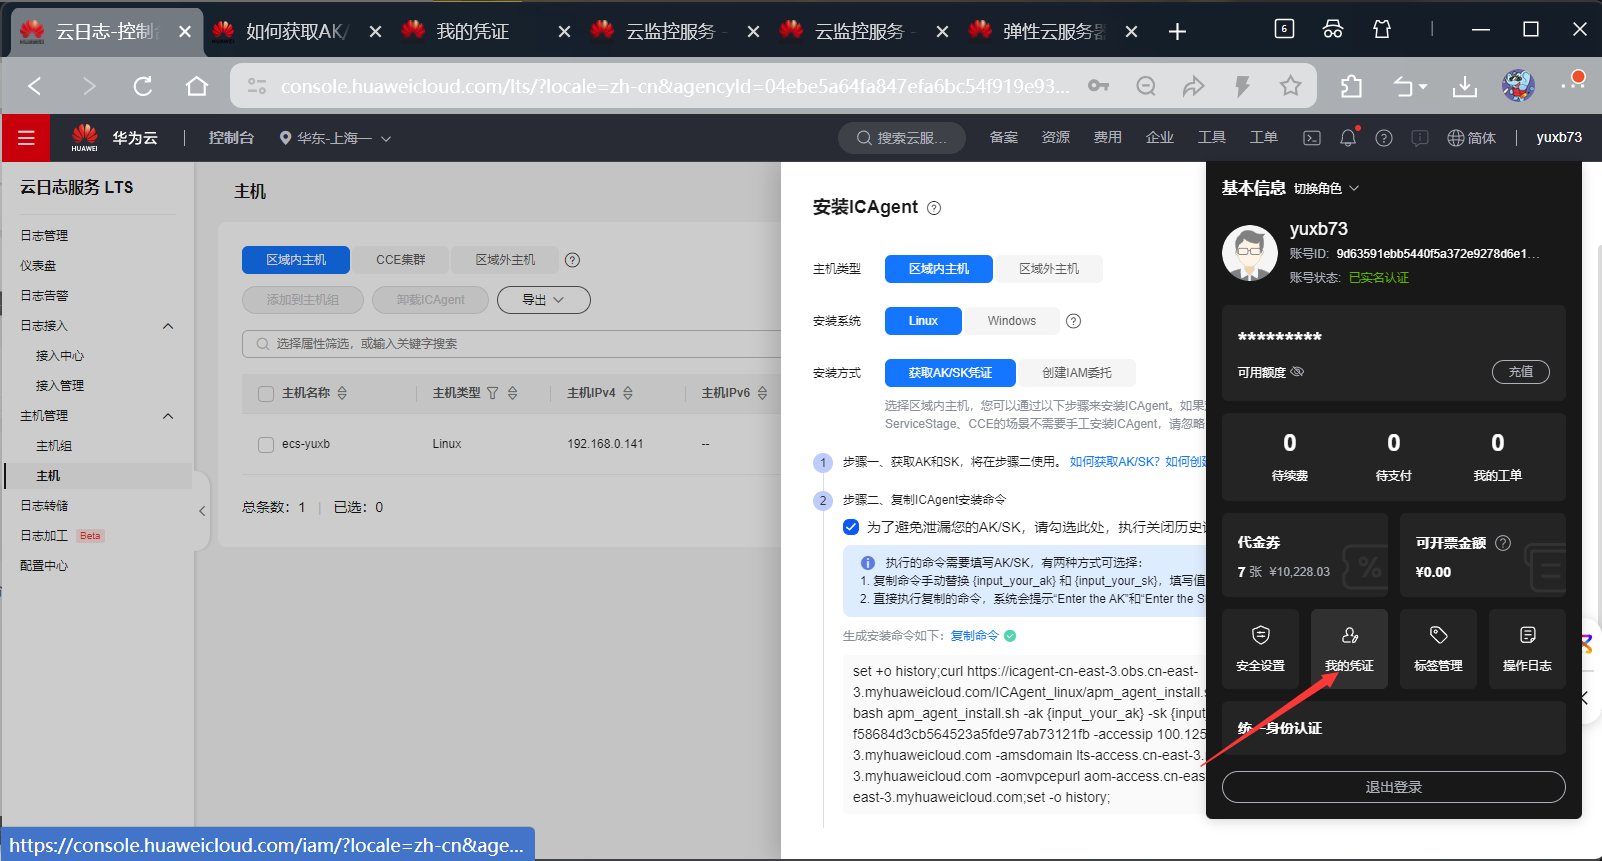Viewport: 1602px width, 861px height.
Task: Open 日志告警 in sidebar
Action: pyautogui.click(x=45, y=296)
